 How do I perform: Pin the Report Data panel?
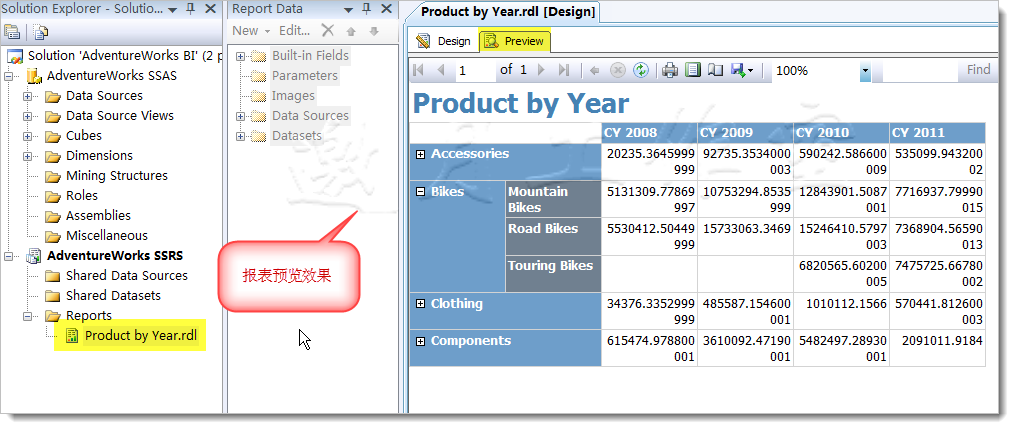[366, 9]
